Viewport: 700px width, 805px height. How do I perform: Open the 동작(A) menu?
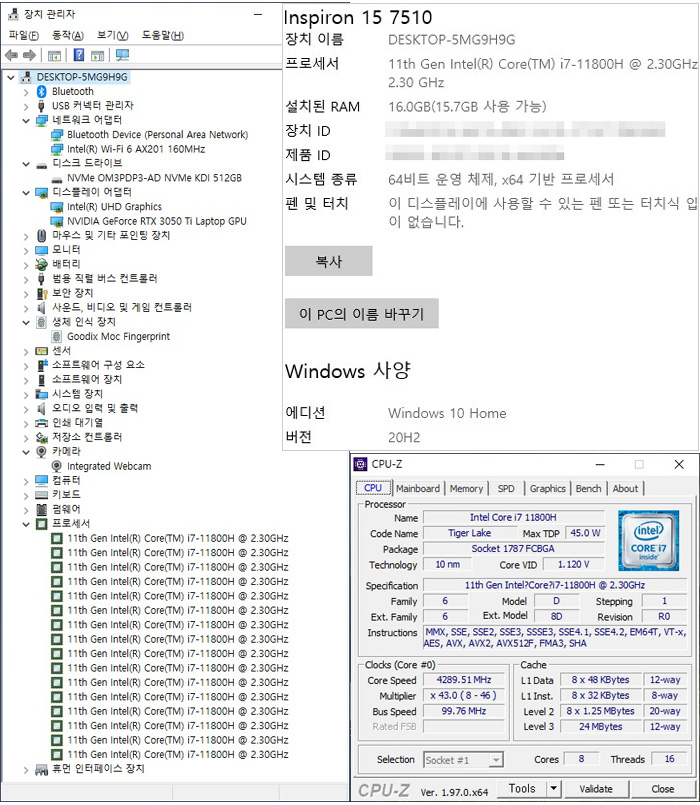pos(68,35)
